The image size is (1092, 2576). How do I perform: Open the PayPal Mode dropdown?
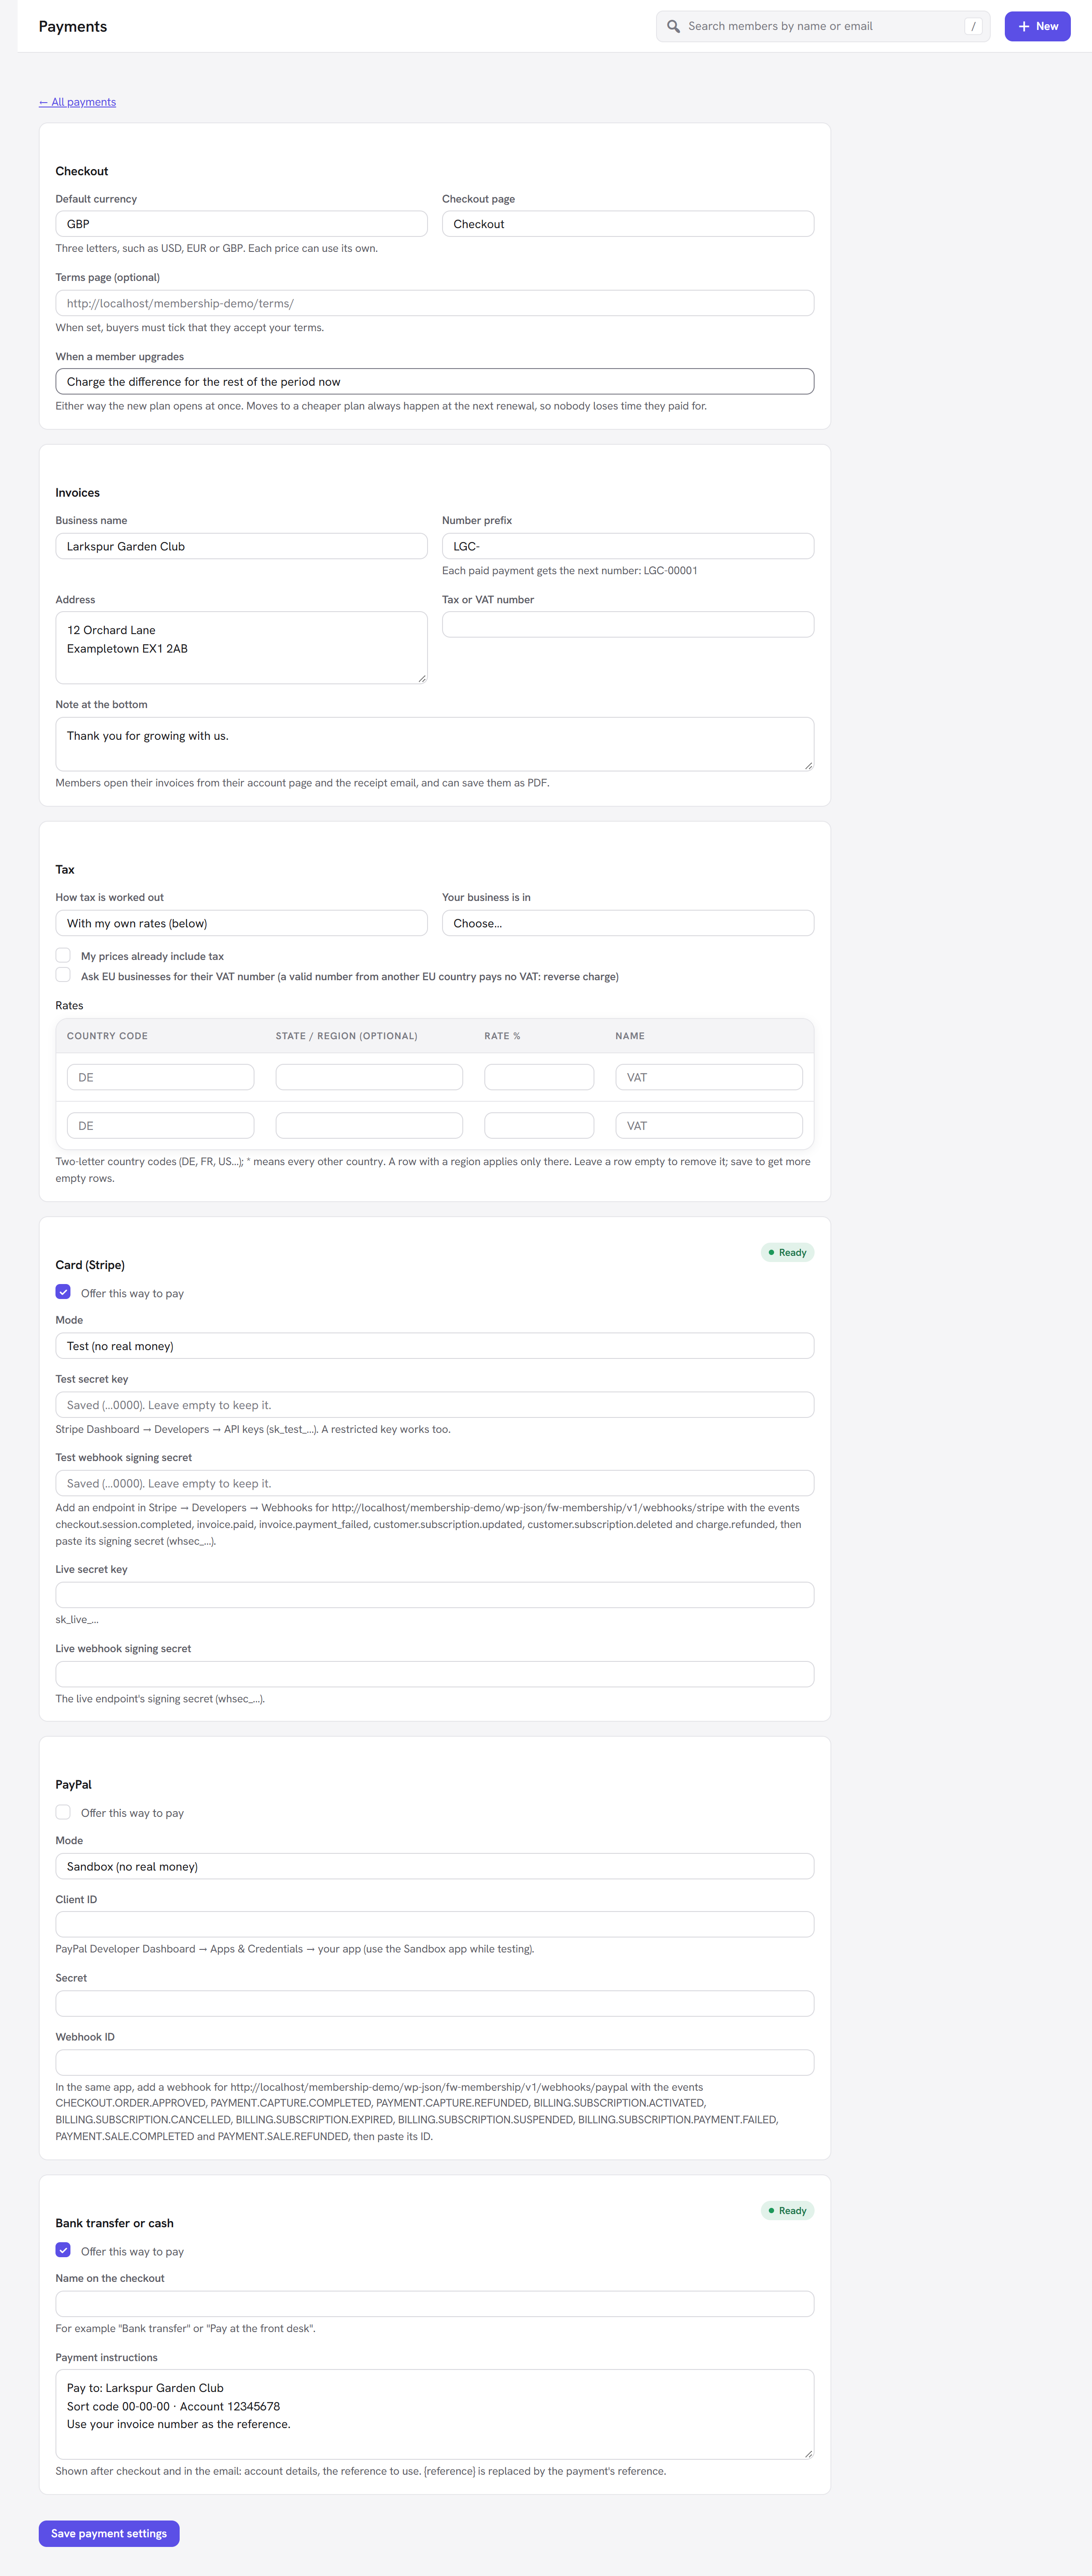point(435,1866)
